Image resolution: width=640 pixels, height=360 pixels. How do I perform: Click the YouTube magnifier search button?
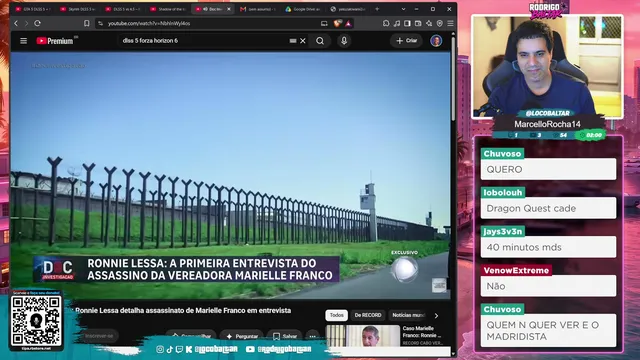click(320, 41)
